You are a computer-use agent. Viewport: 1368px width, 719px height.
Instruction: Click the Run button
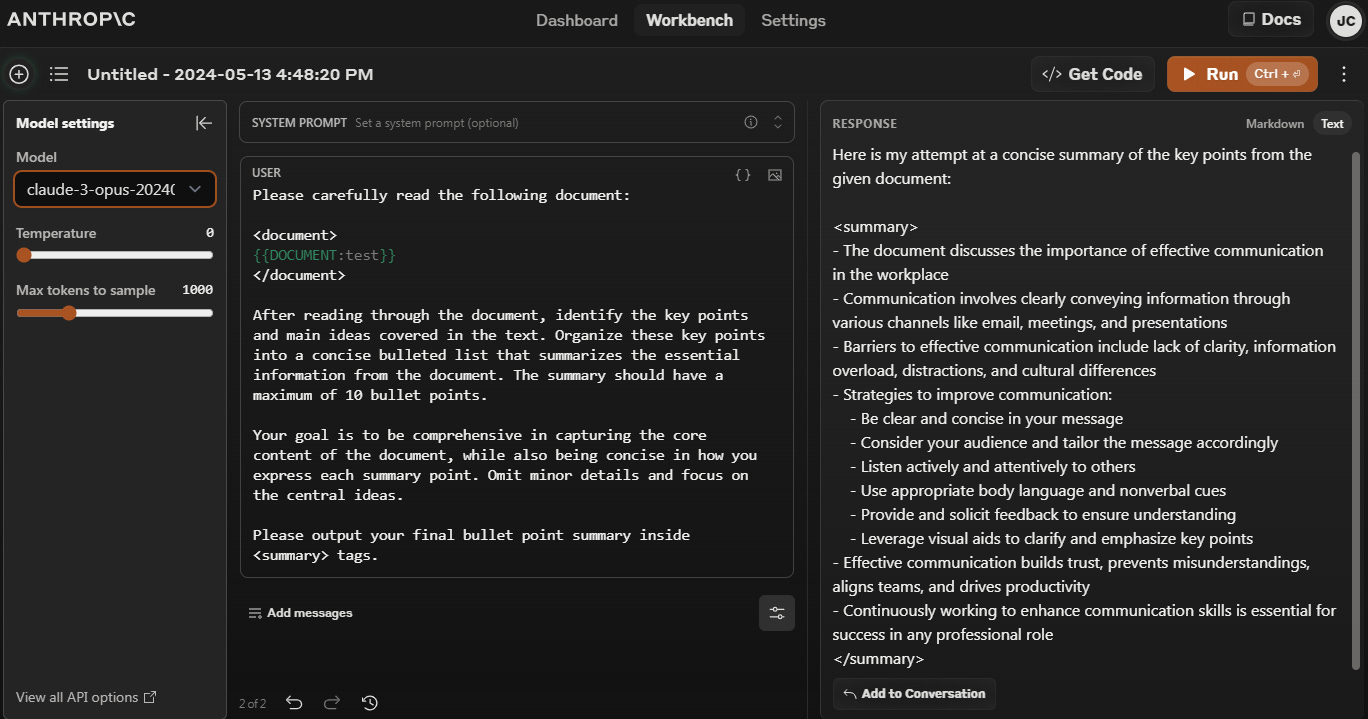(1222, 73)
